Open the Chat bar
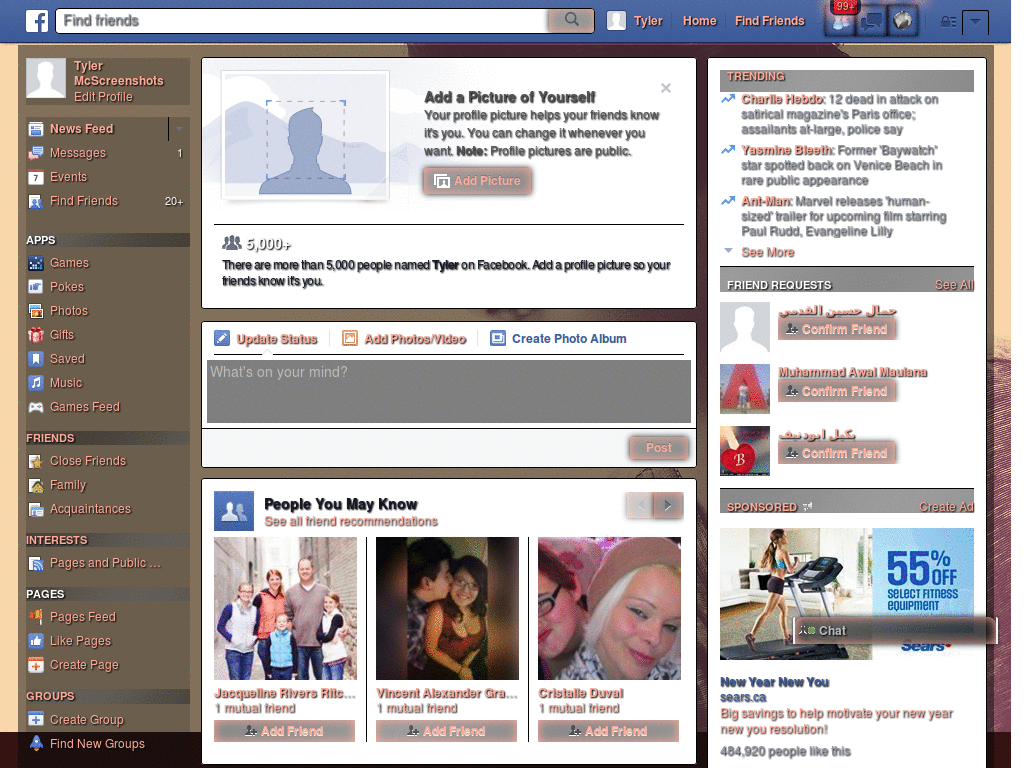The height and width of the screenshot is (768, 1024). [895, 630]
